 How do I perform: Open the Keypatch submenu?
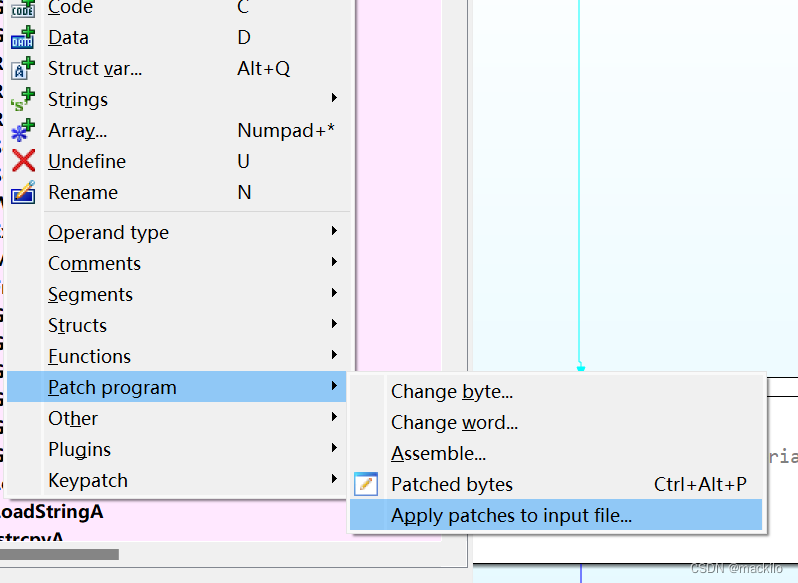click(178, 480)
